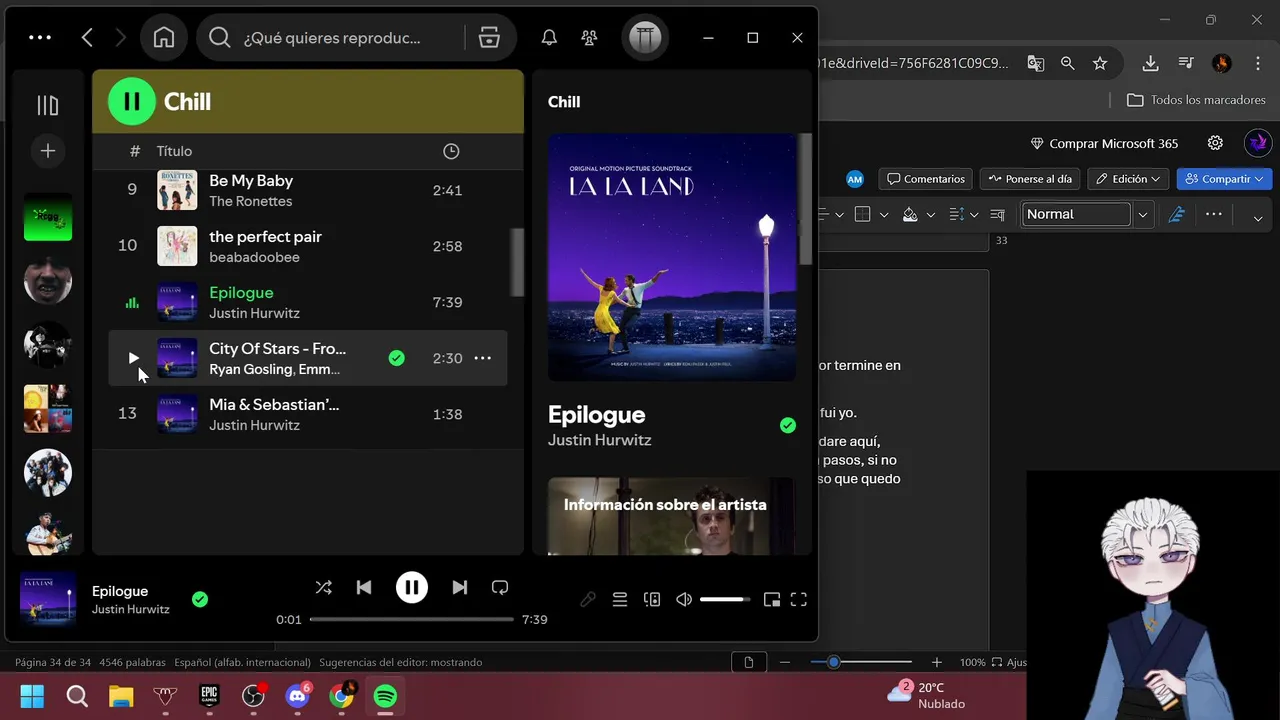Select the Epilogue track row
Viewport: 1280px width, 720px height.
[x=307, y=302]
